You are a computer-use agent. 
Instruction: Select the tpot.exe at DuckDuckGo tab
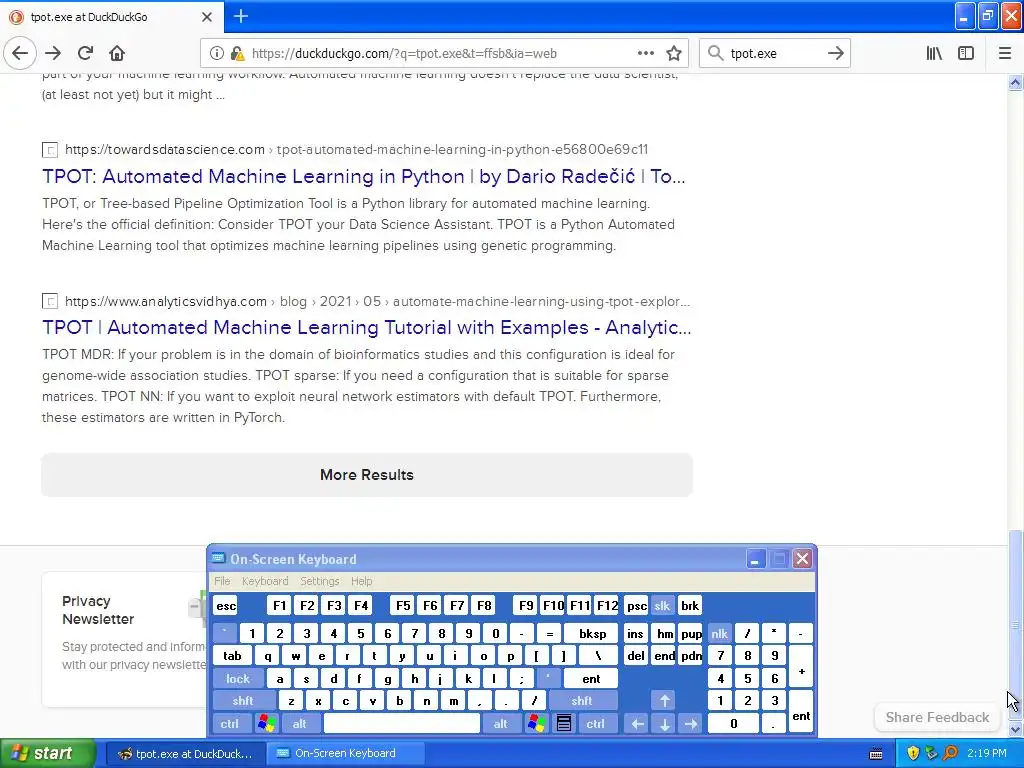tap(112, 17)
